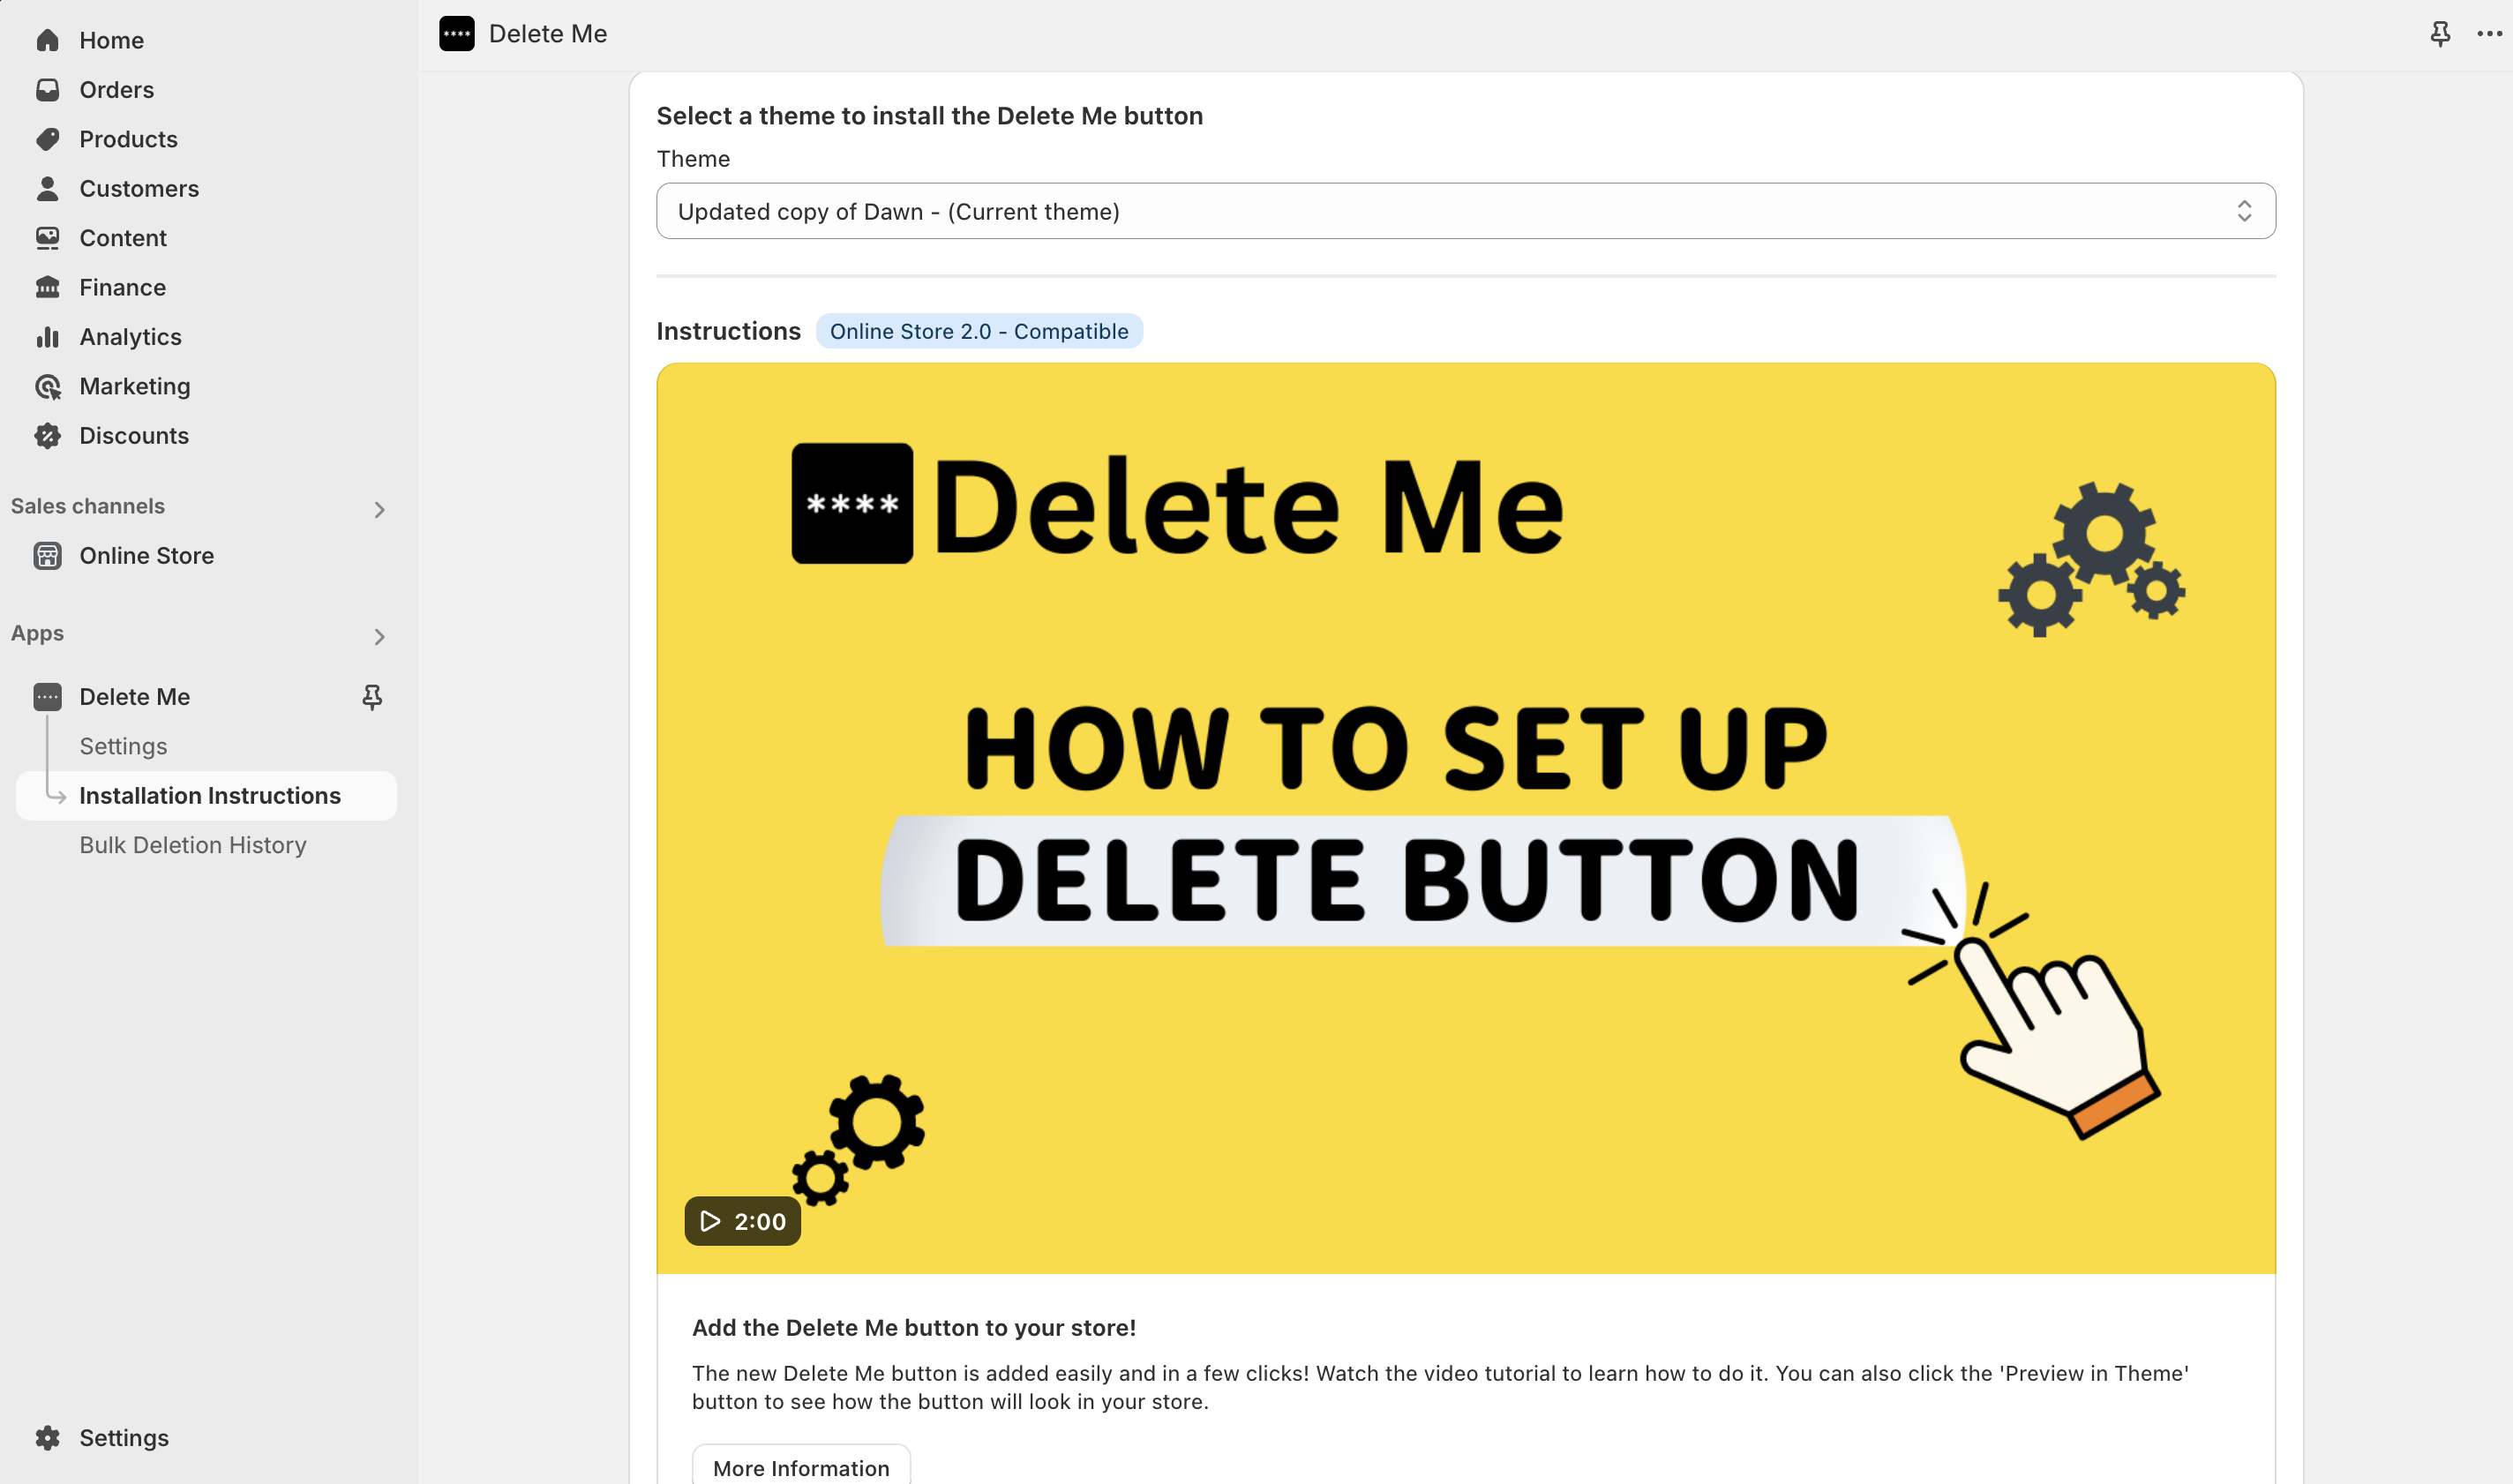The width and height of the screenshot is (2513, 1484).
Task: Open Bulk Deletion History page
Action: 193,845
